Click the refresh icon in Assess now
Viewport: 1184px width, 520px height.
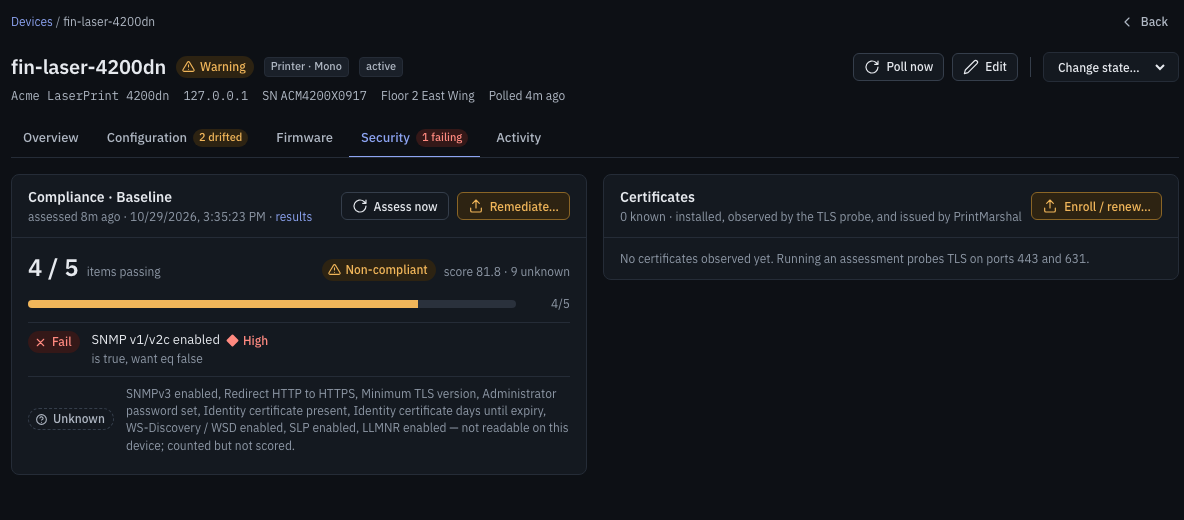pyautogui.click(x=360, y=206)
